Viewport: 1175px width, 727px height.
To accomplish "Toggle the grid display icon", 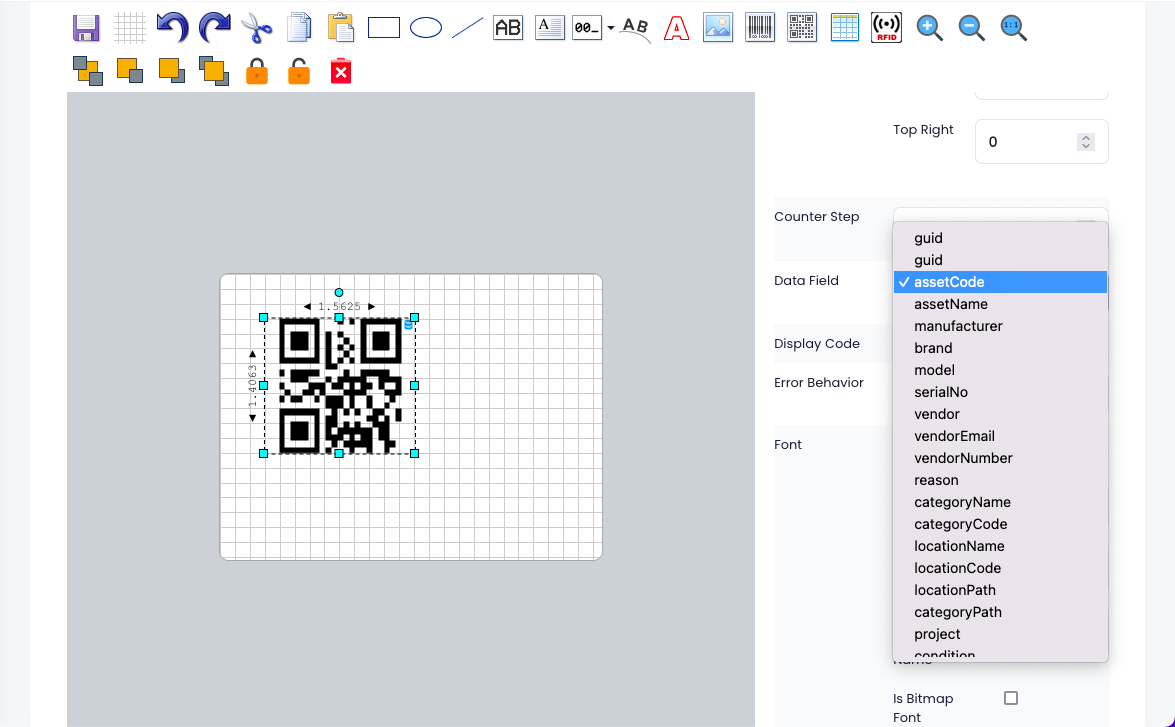I will click(x=130, y=28).
